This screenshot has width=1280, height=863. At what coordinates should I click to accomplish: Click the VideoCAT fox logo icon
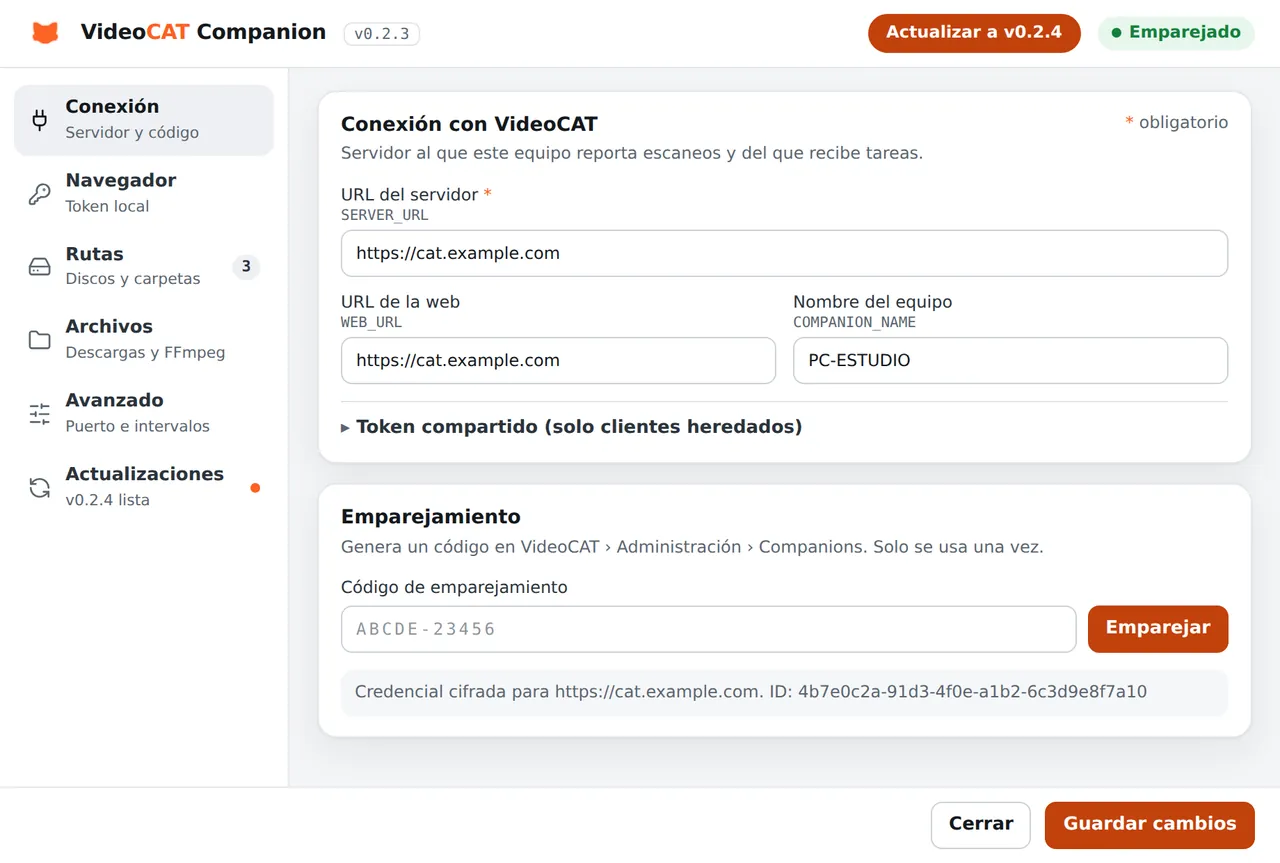tap(45, 33)
